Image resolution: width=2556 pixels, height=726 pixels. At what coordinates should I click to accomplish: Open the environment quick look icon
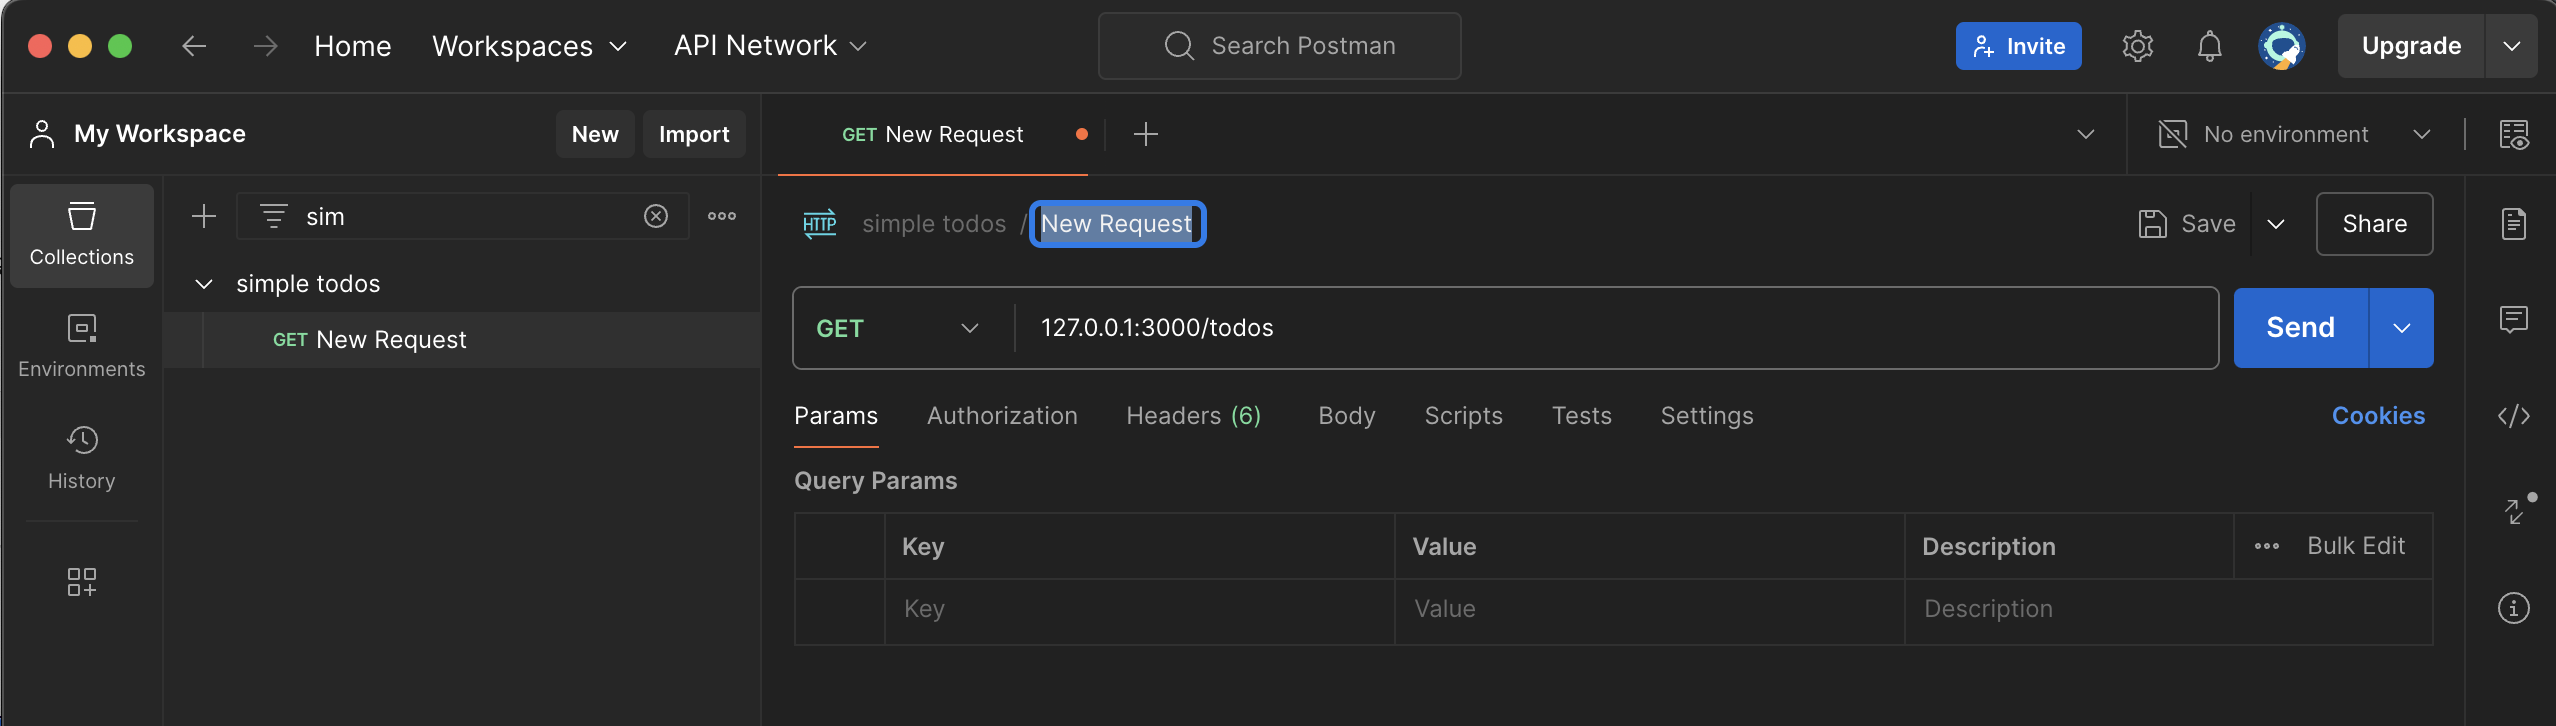pyautogui.click(x=2514, y=134)
